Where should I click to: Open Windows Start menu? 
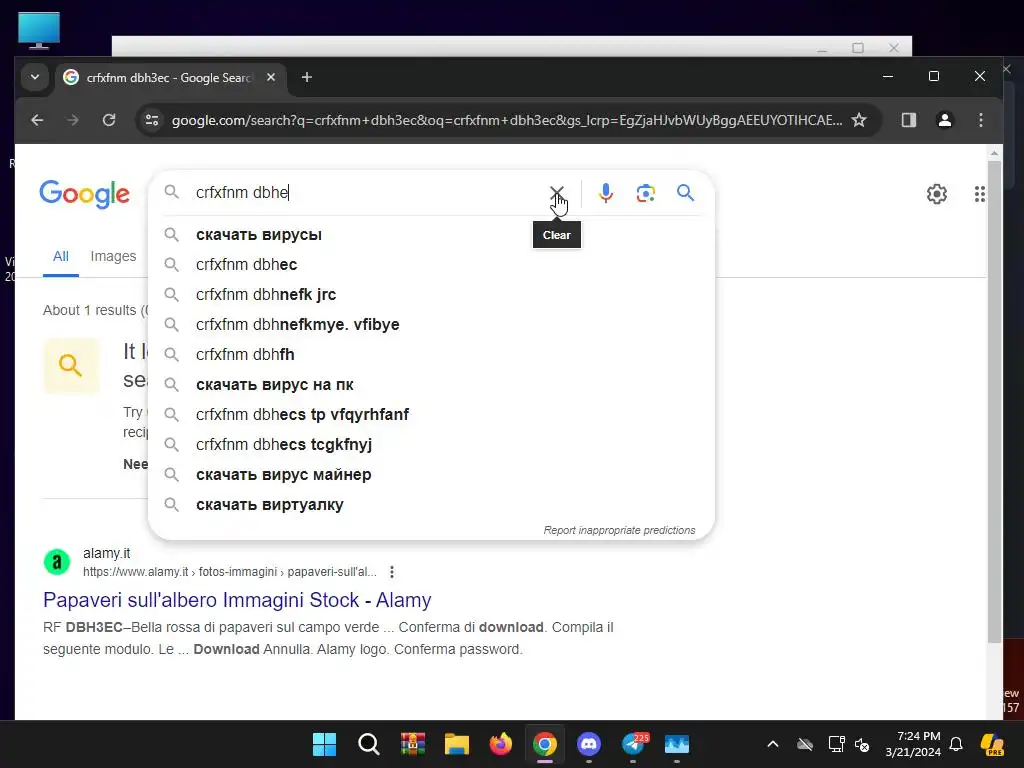tap(325, 744)
